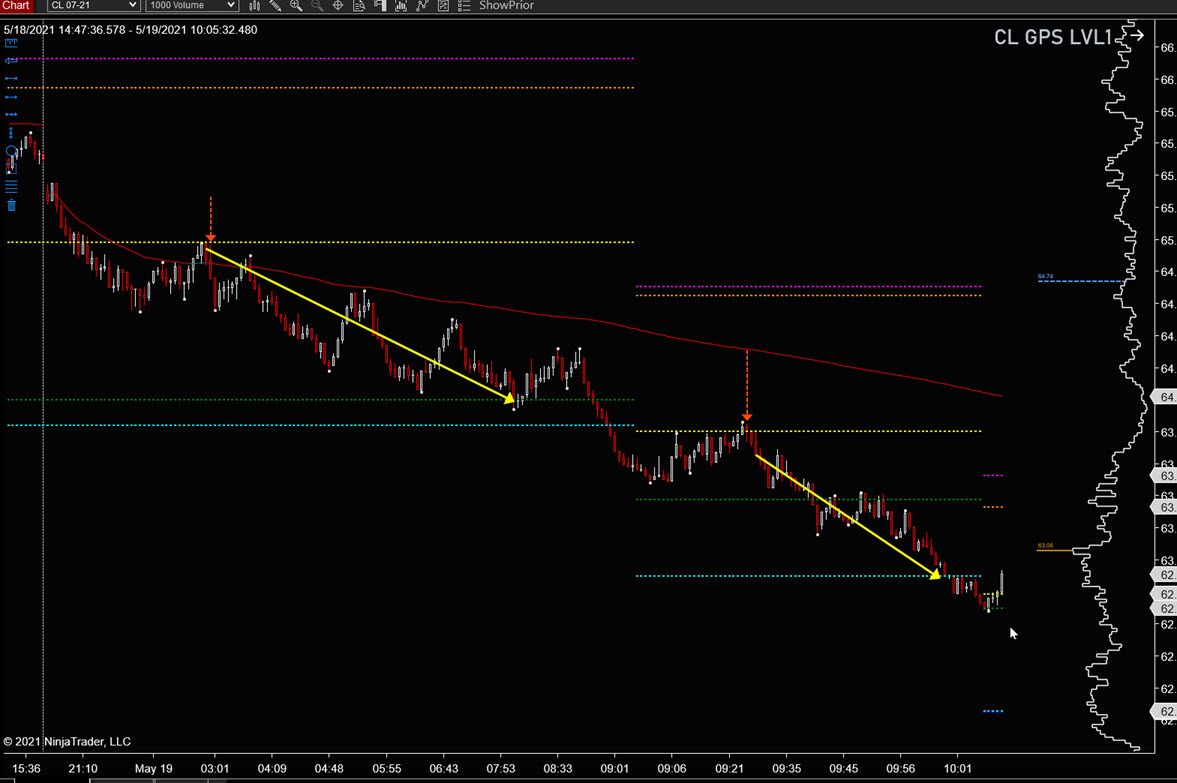Screen dimensions: 1177x783
Task: Select the risk-reward drawing tool
Action: coord(11,61)
